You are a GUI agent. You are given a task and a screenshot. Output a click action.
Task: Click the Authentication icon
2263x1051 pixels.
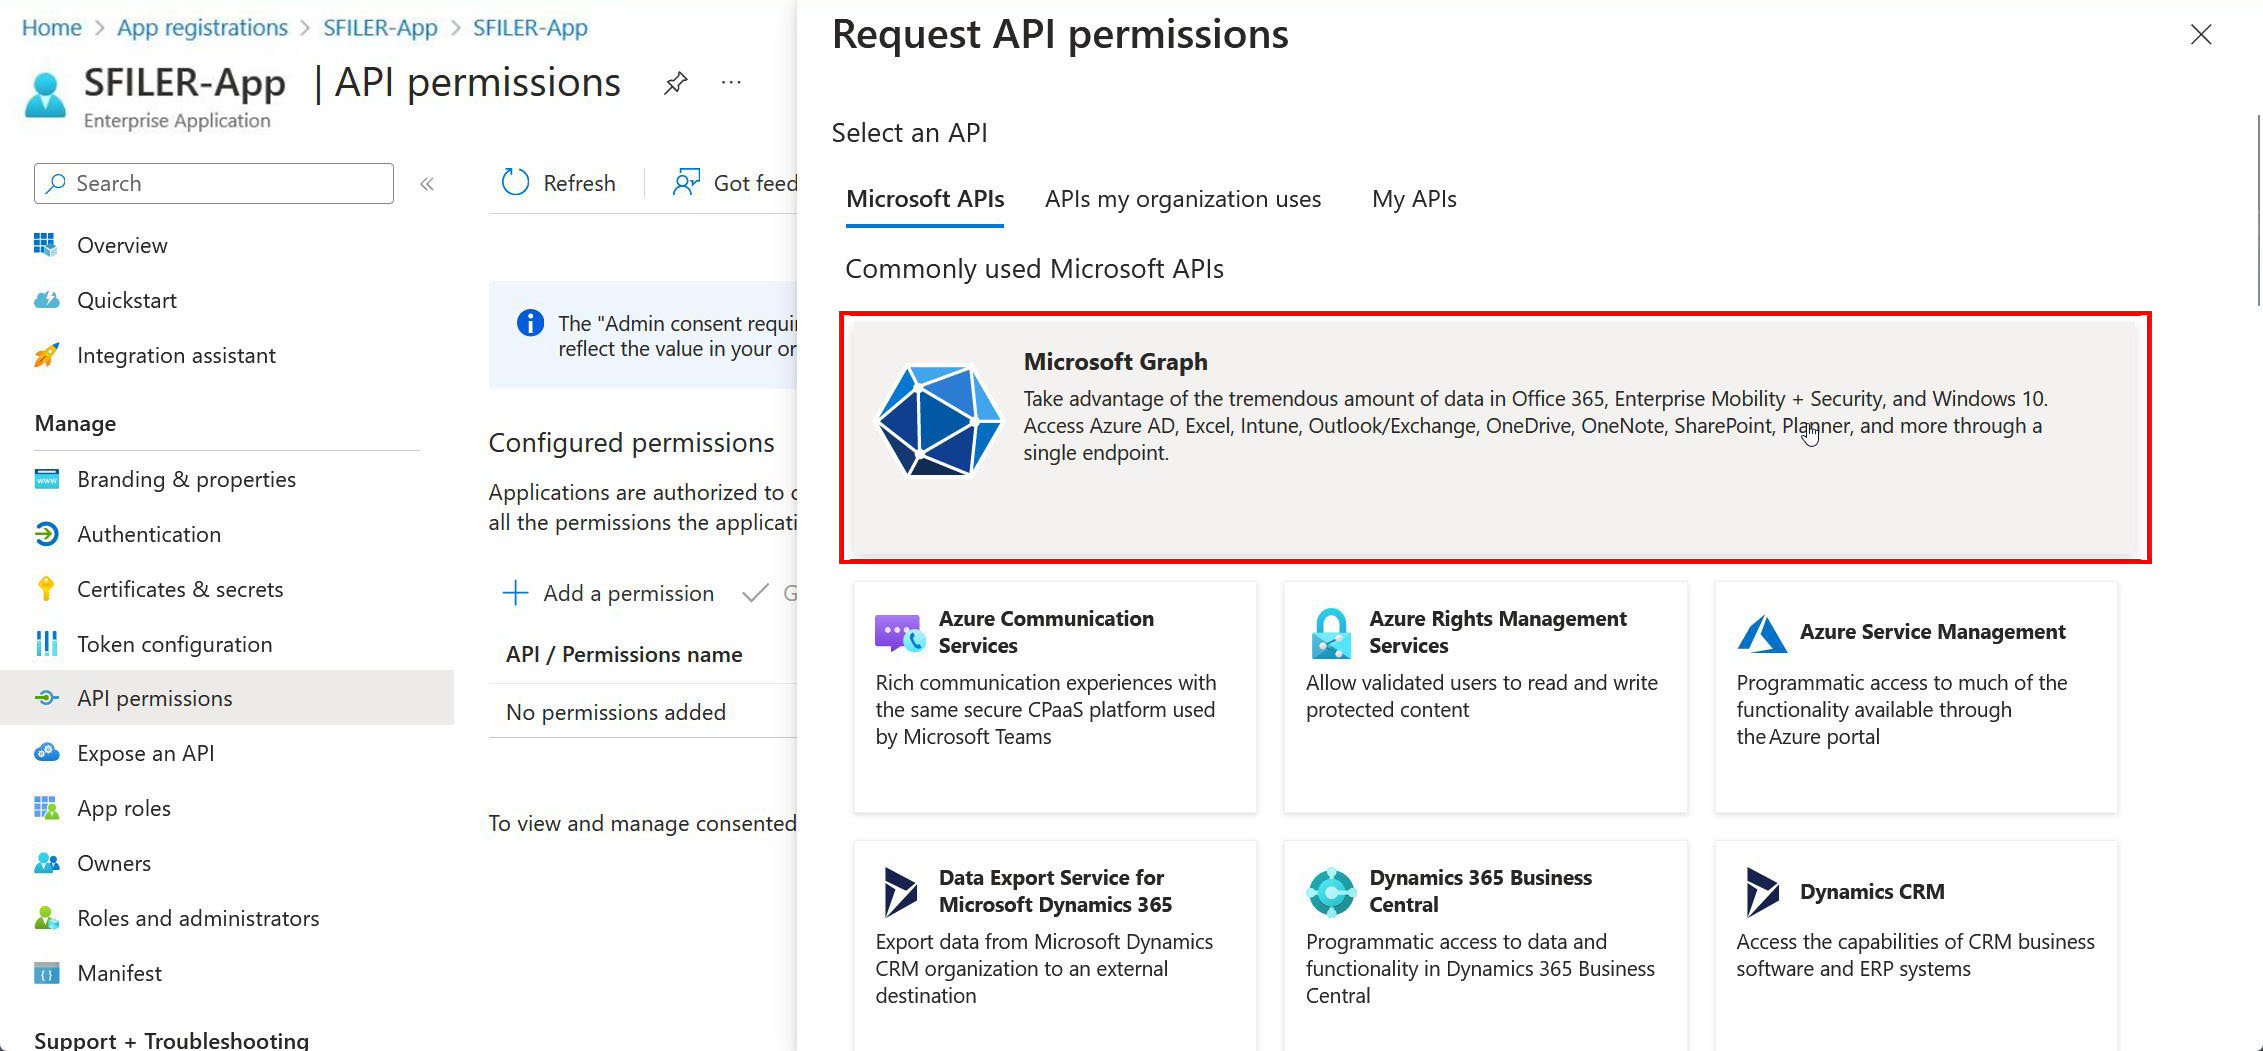46,534
